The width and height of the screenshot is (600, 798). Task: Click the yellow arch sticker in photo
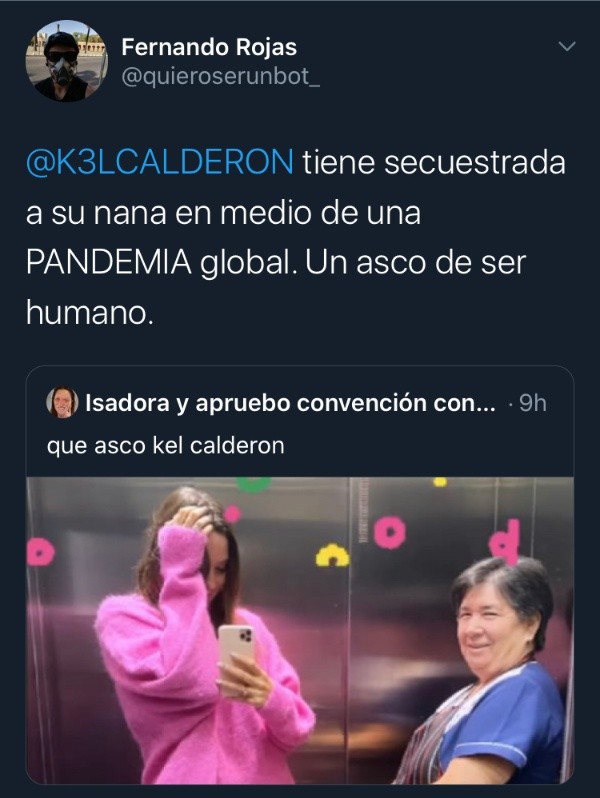[332, 555]
